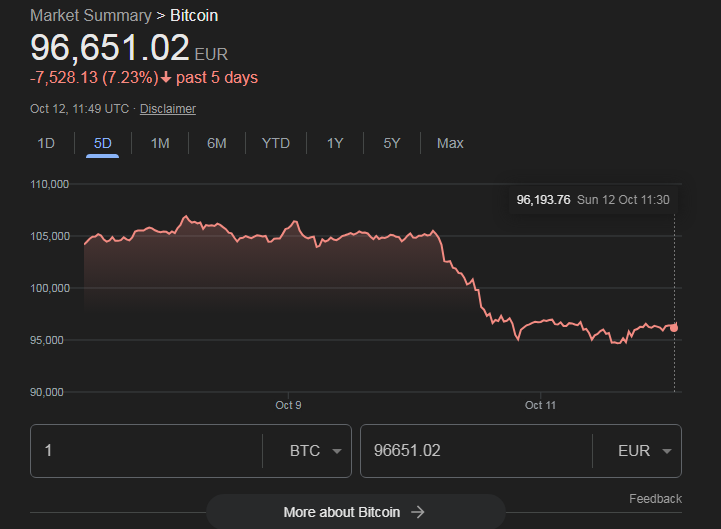Click the 100,000 y-axis label

pos(50,288)
